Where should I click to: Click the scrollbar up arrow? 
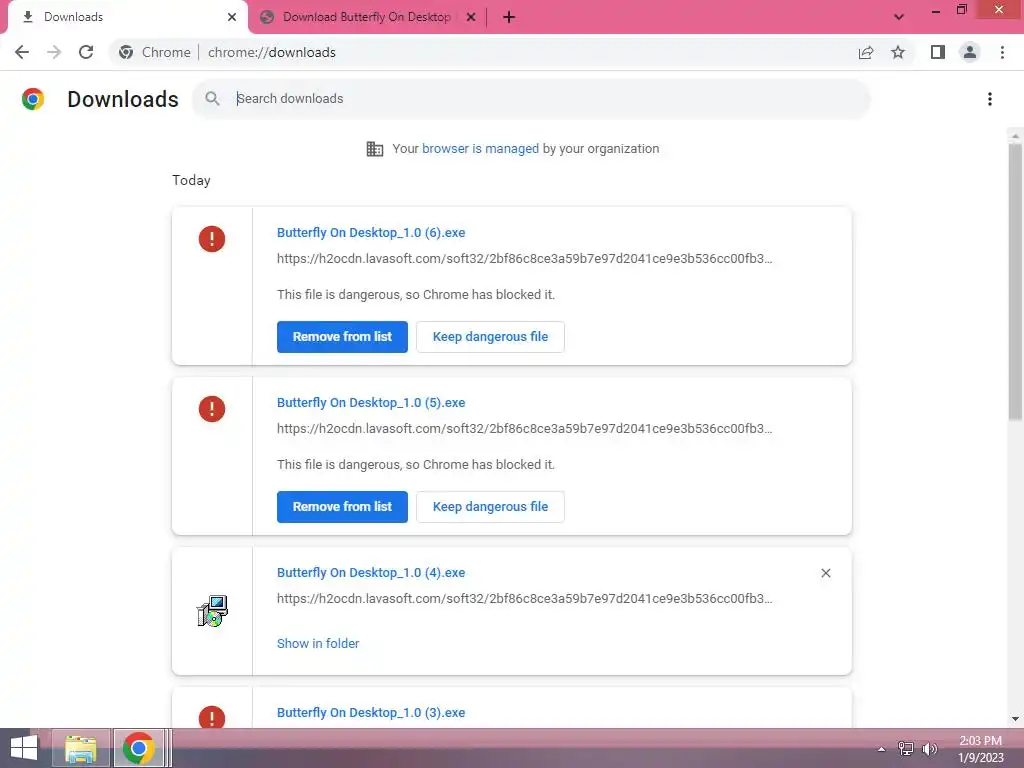(1015, 136)
